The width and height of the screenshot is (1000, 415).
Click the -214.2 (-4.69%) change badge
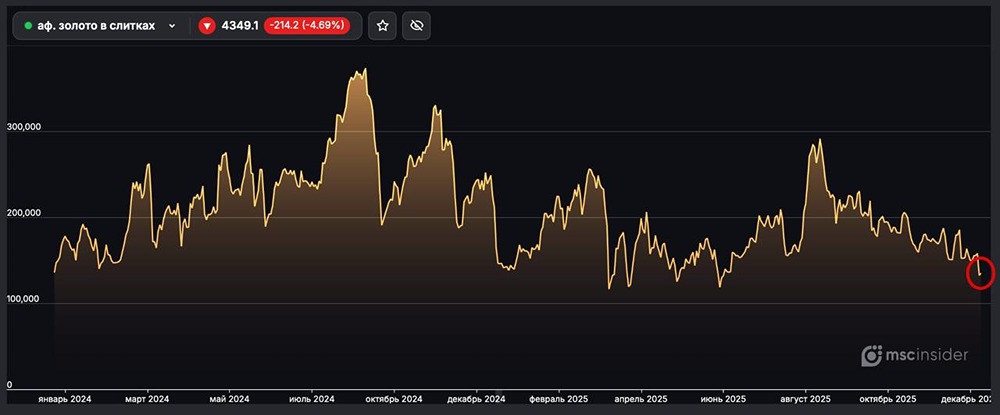coord(307,26)
